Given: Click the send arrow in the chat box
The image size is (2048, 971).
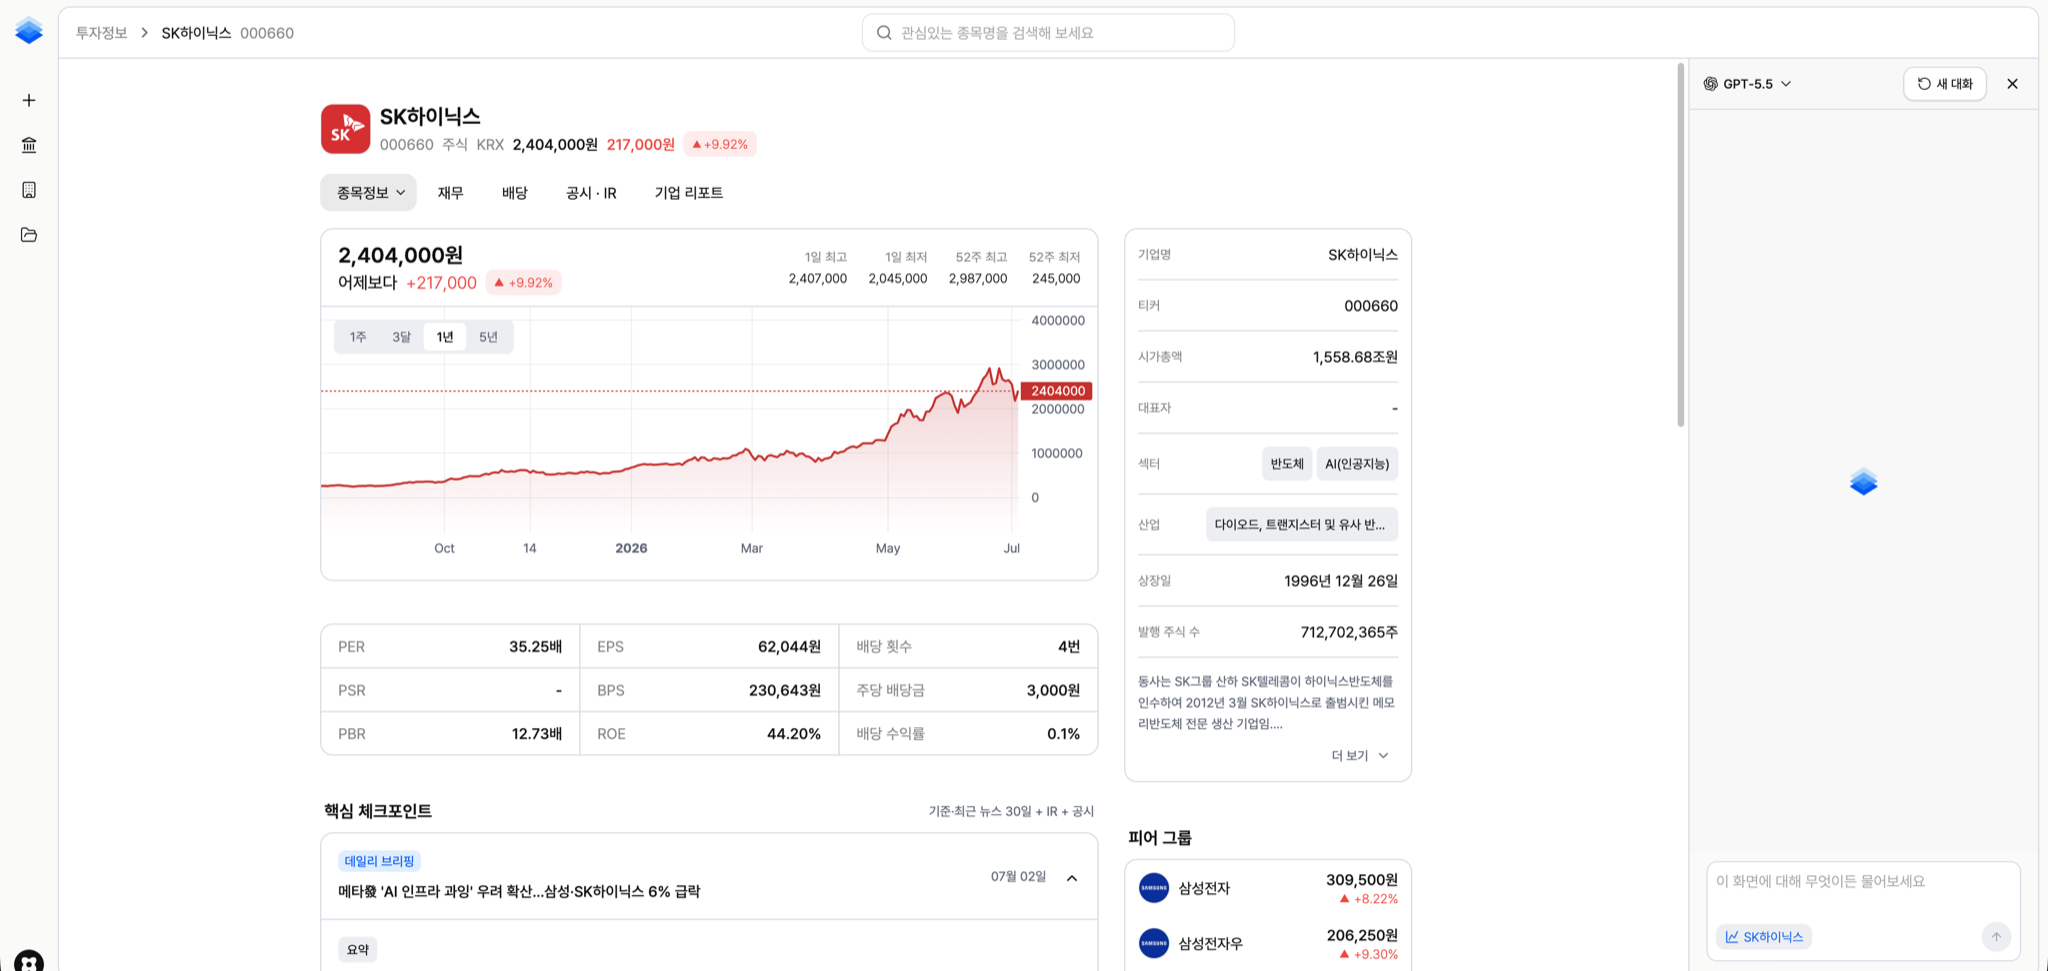Looking at the screenshot, I should click(x=1996, y=937).
